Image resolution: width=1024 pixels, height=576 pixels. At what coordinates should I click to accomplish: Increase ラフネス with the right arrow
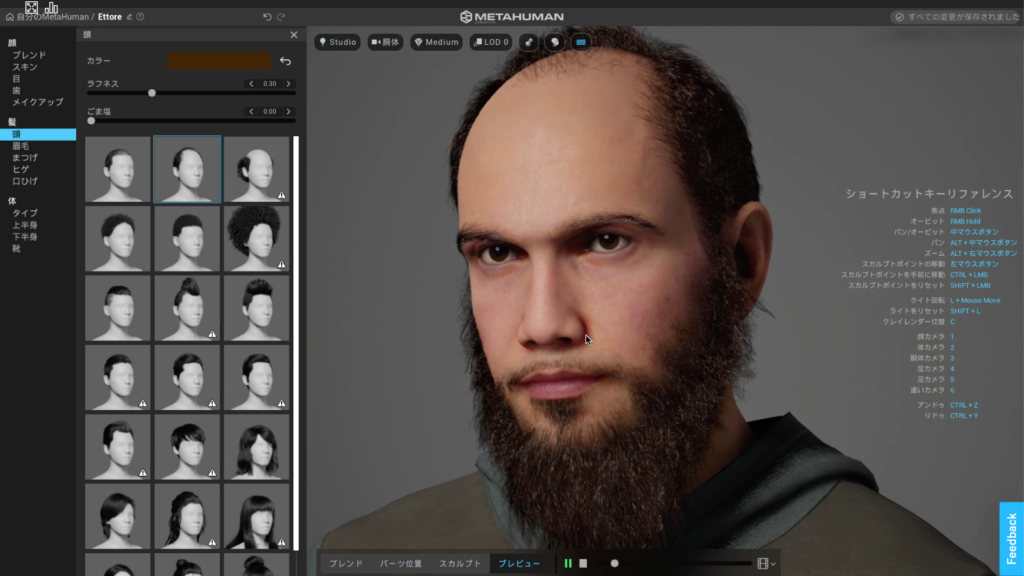click(x=289, y=84)
